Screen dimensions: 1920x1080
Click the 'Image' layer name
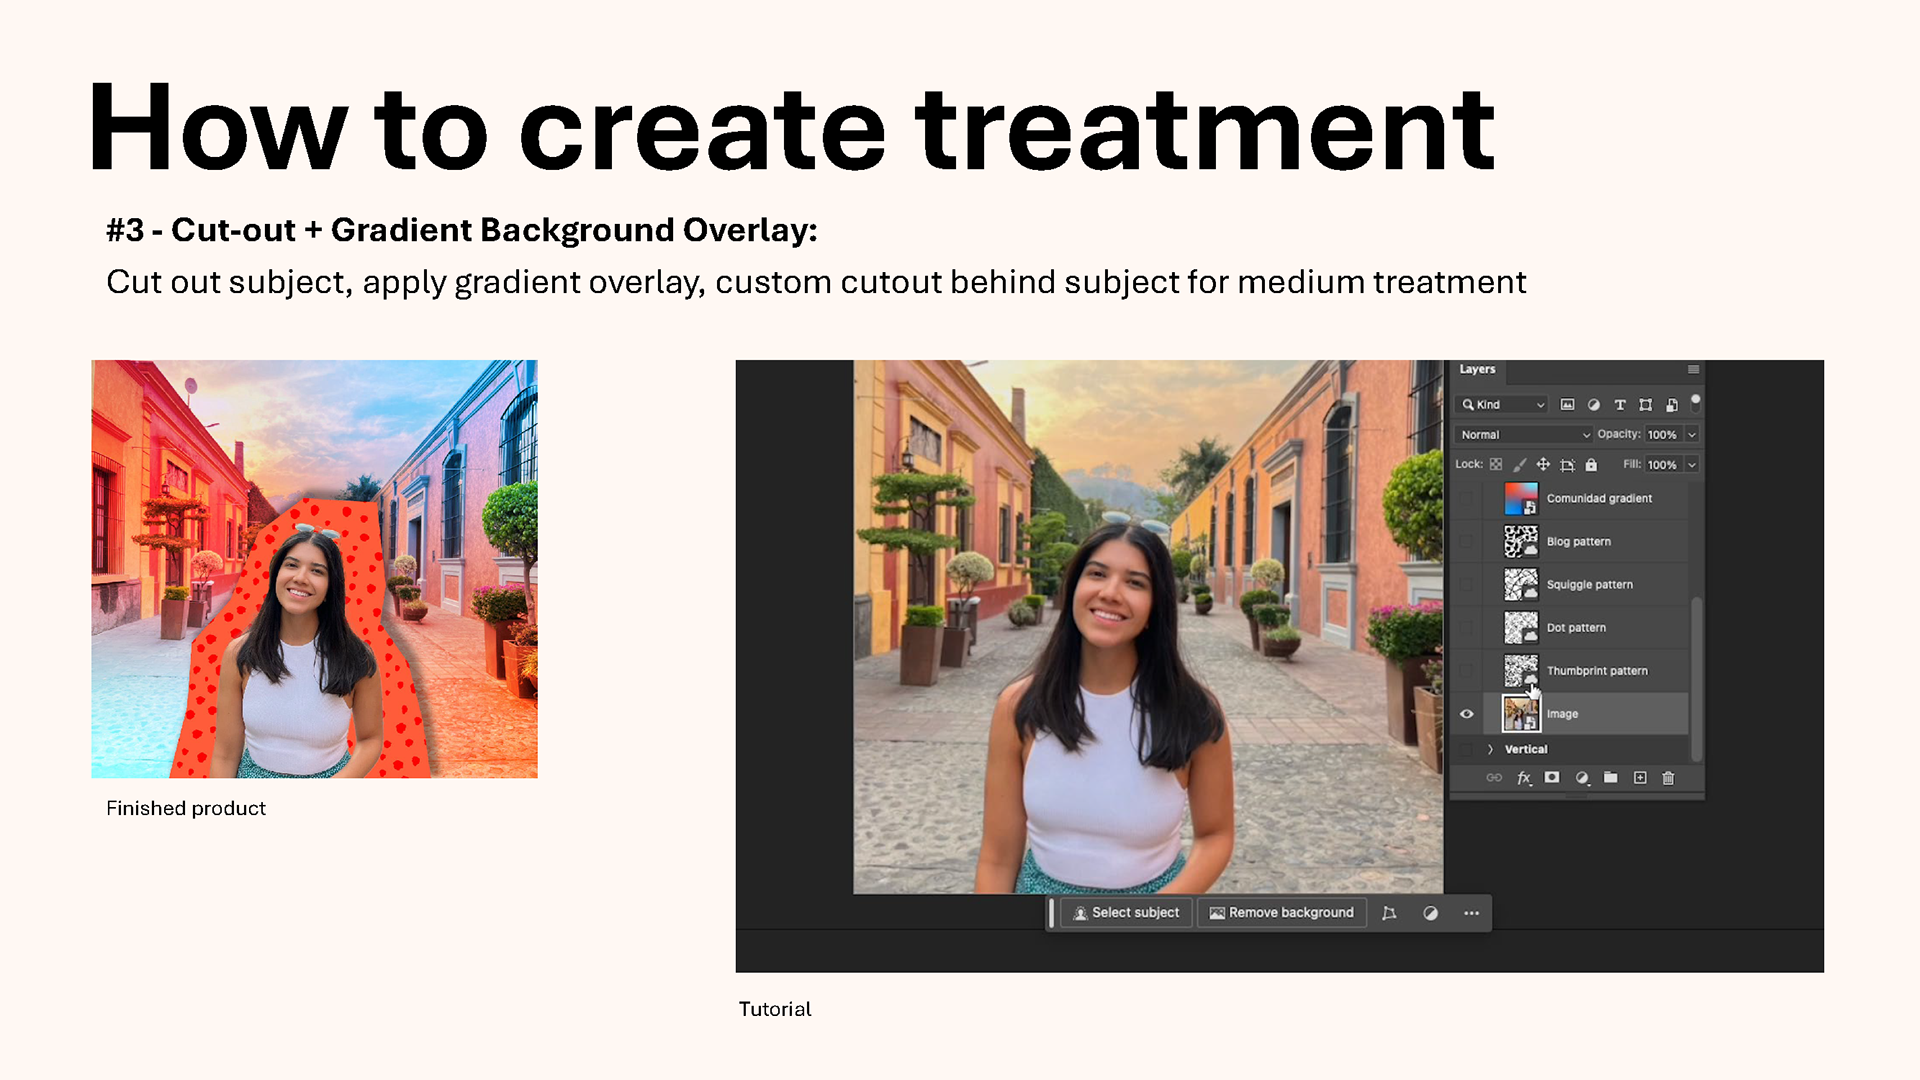[x=1562, y=714]
